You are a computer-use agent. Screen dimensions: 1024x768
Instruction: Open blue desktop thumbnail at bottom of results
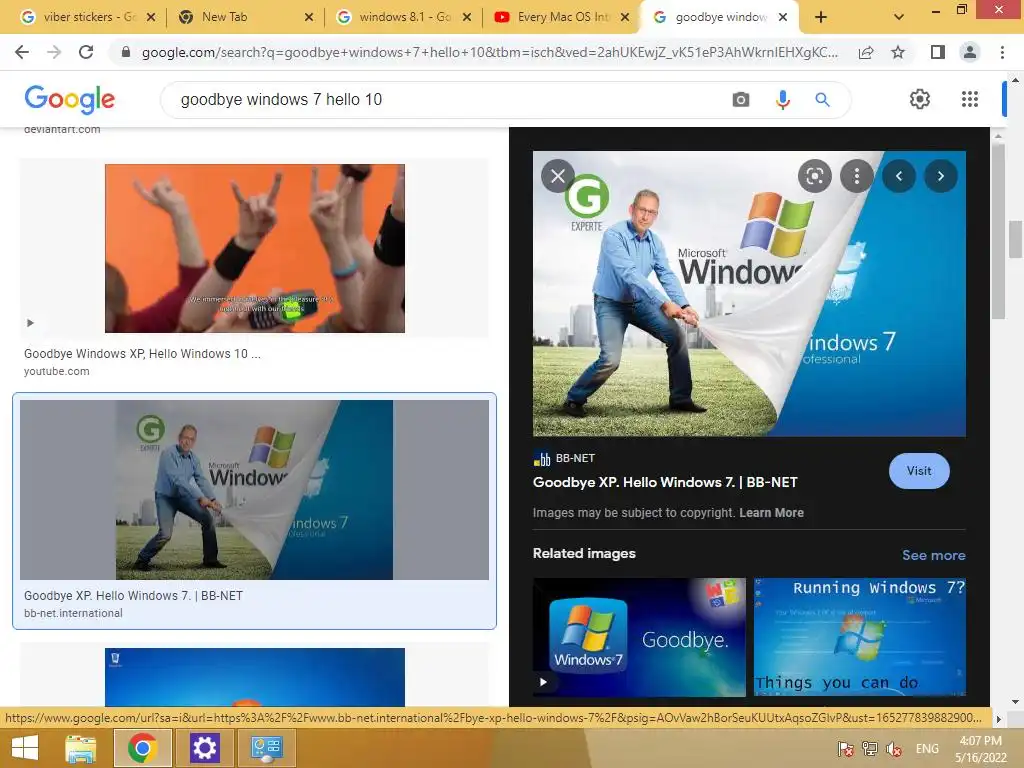tap(255, 677)
